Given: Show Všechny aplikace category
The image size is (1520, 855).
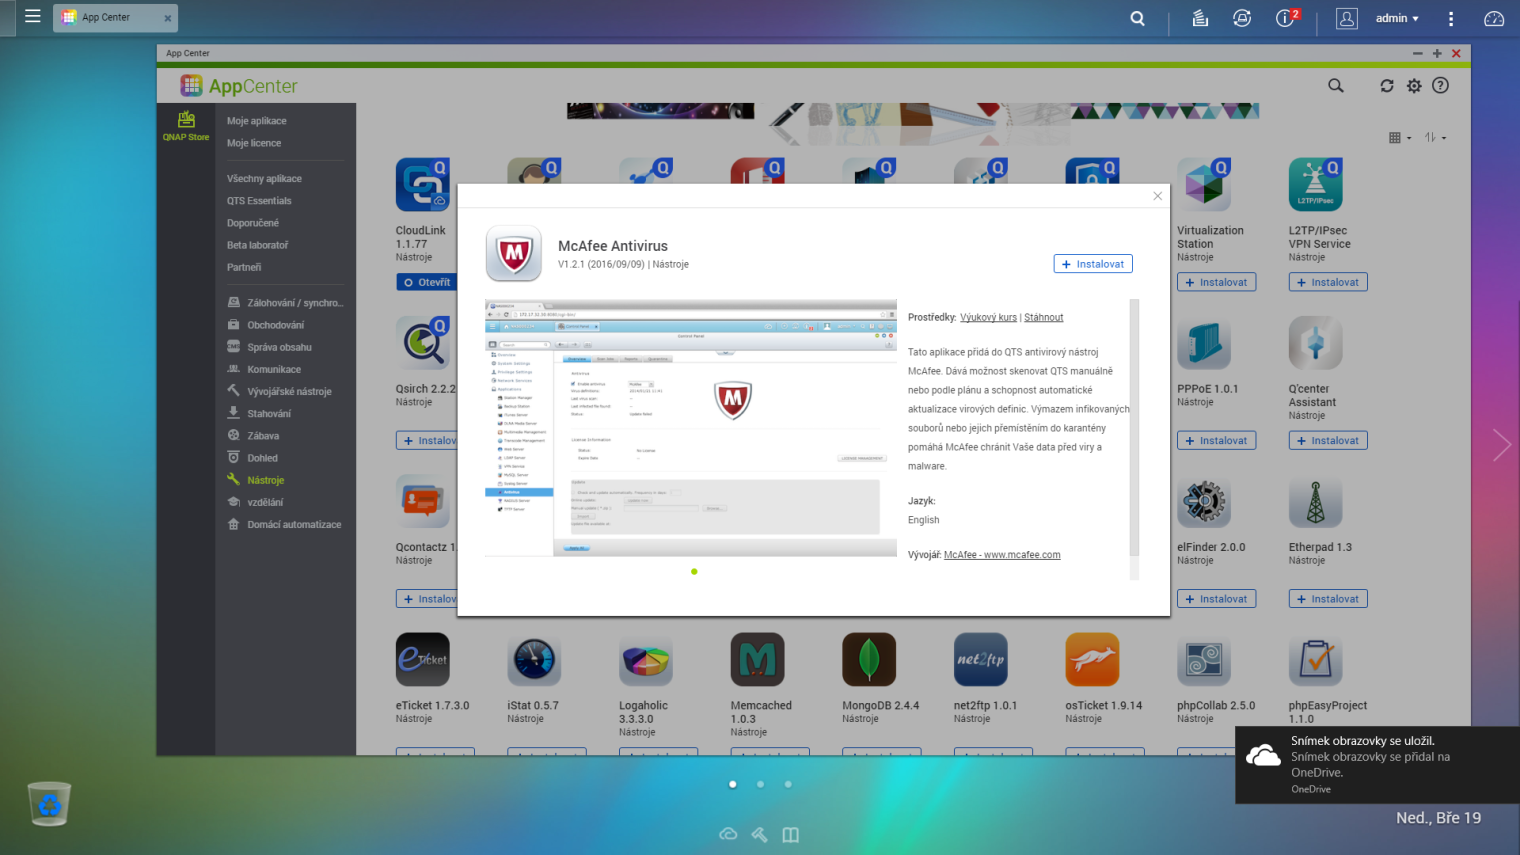Looking at the screenshot, I should point(264,179).
